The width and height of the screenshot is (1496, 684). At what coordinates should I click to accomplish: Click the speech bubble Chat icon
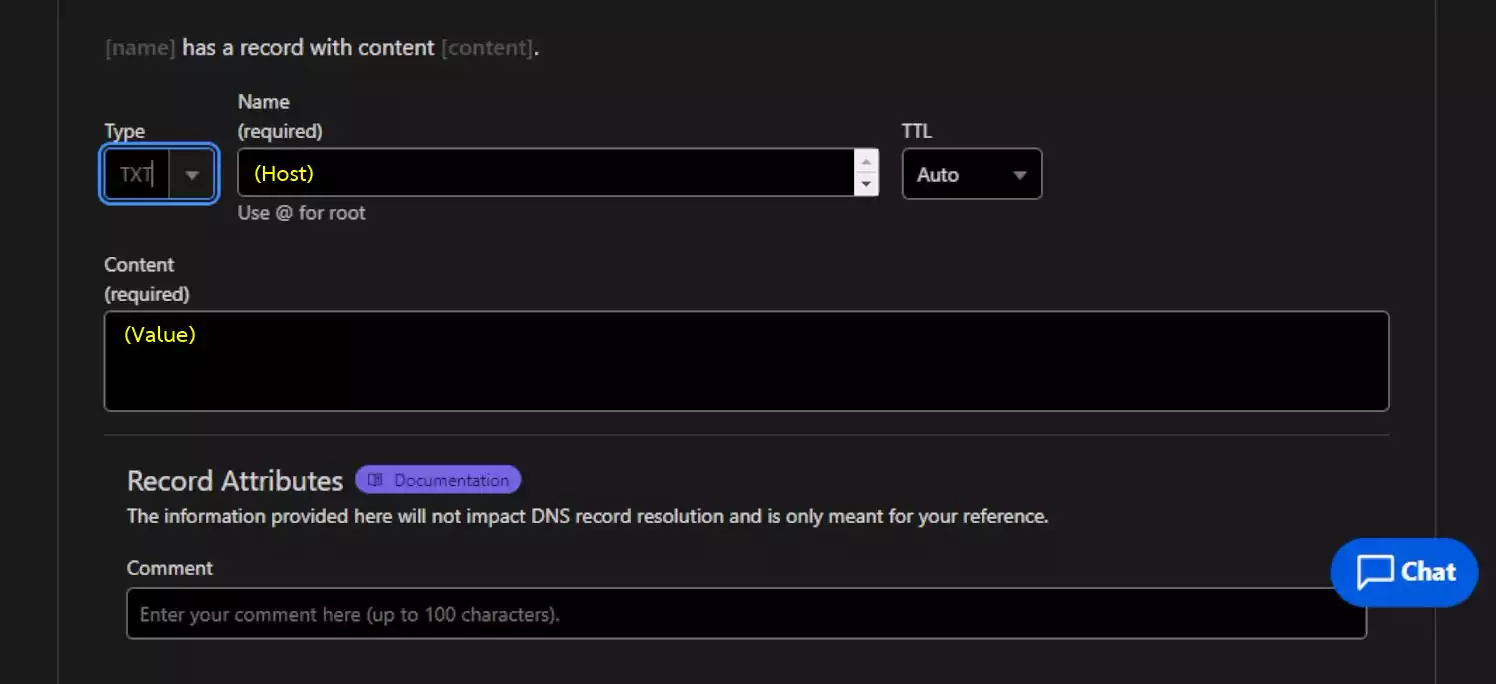(x=1375, y=572)
